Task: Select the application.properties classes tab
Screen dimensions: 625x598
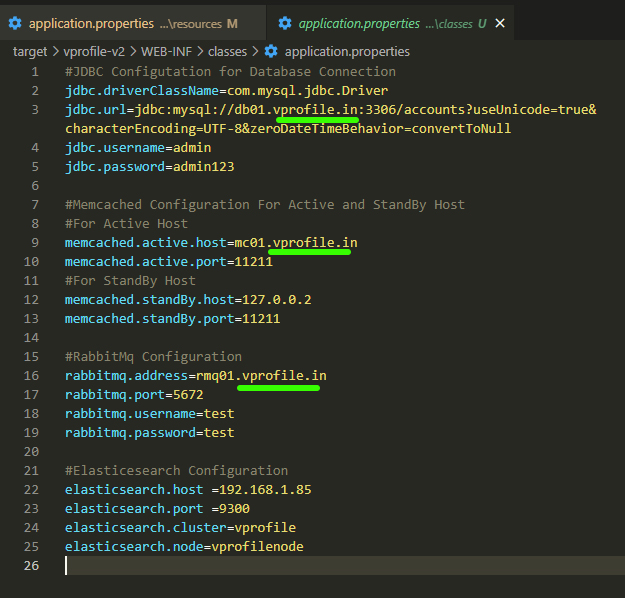Action: tap(390, 23)
